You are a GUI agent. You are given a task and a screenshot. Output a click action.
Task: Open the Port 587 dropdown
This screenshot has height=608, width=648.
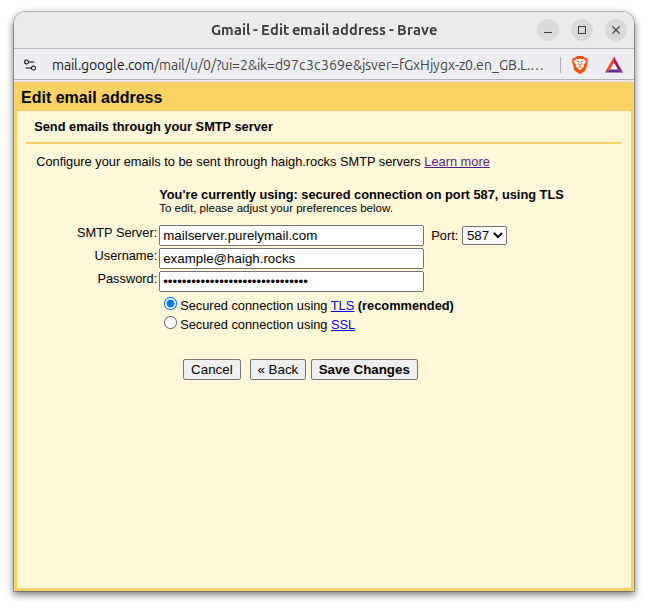click(484, 236)
